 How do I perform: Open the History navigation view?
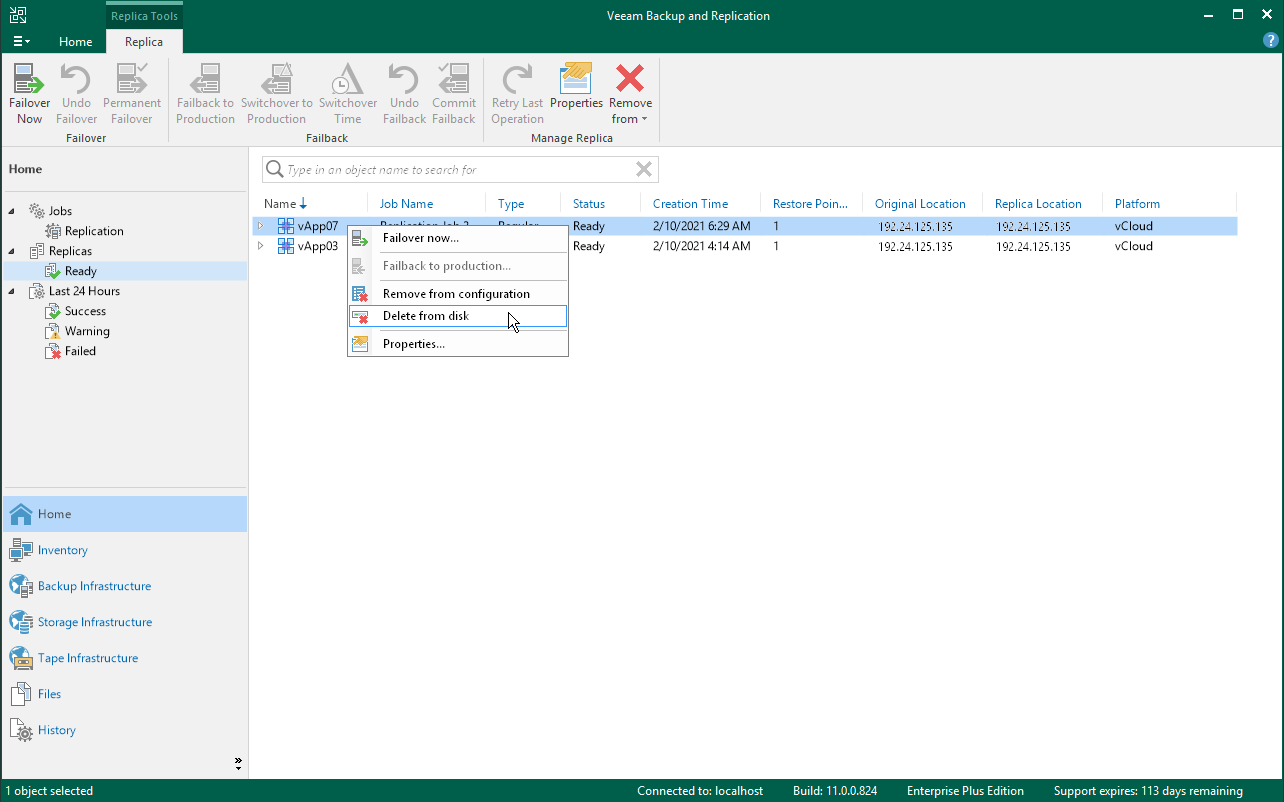(x=125, y=730)
